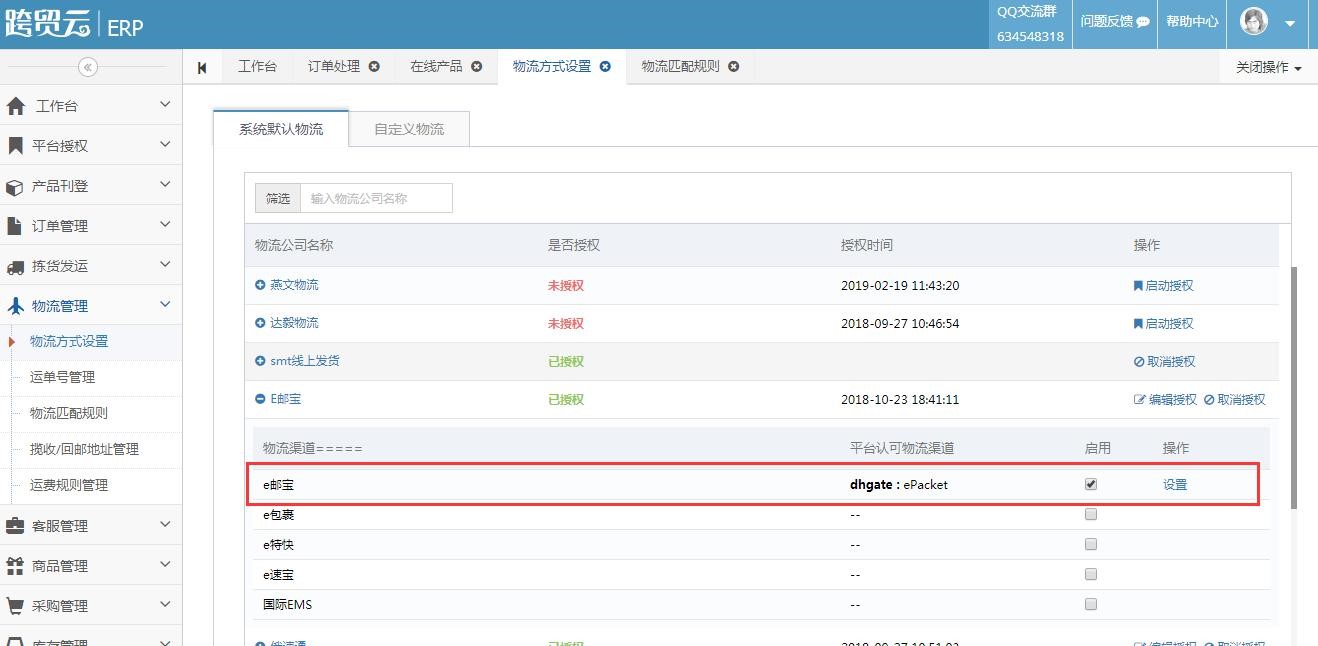Click the cart icon beside 采购管理
1318x646 pixels.
tap(15, 606)
